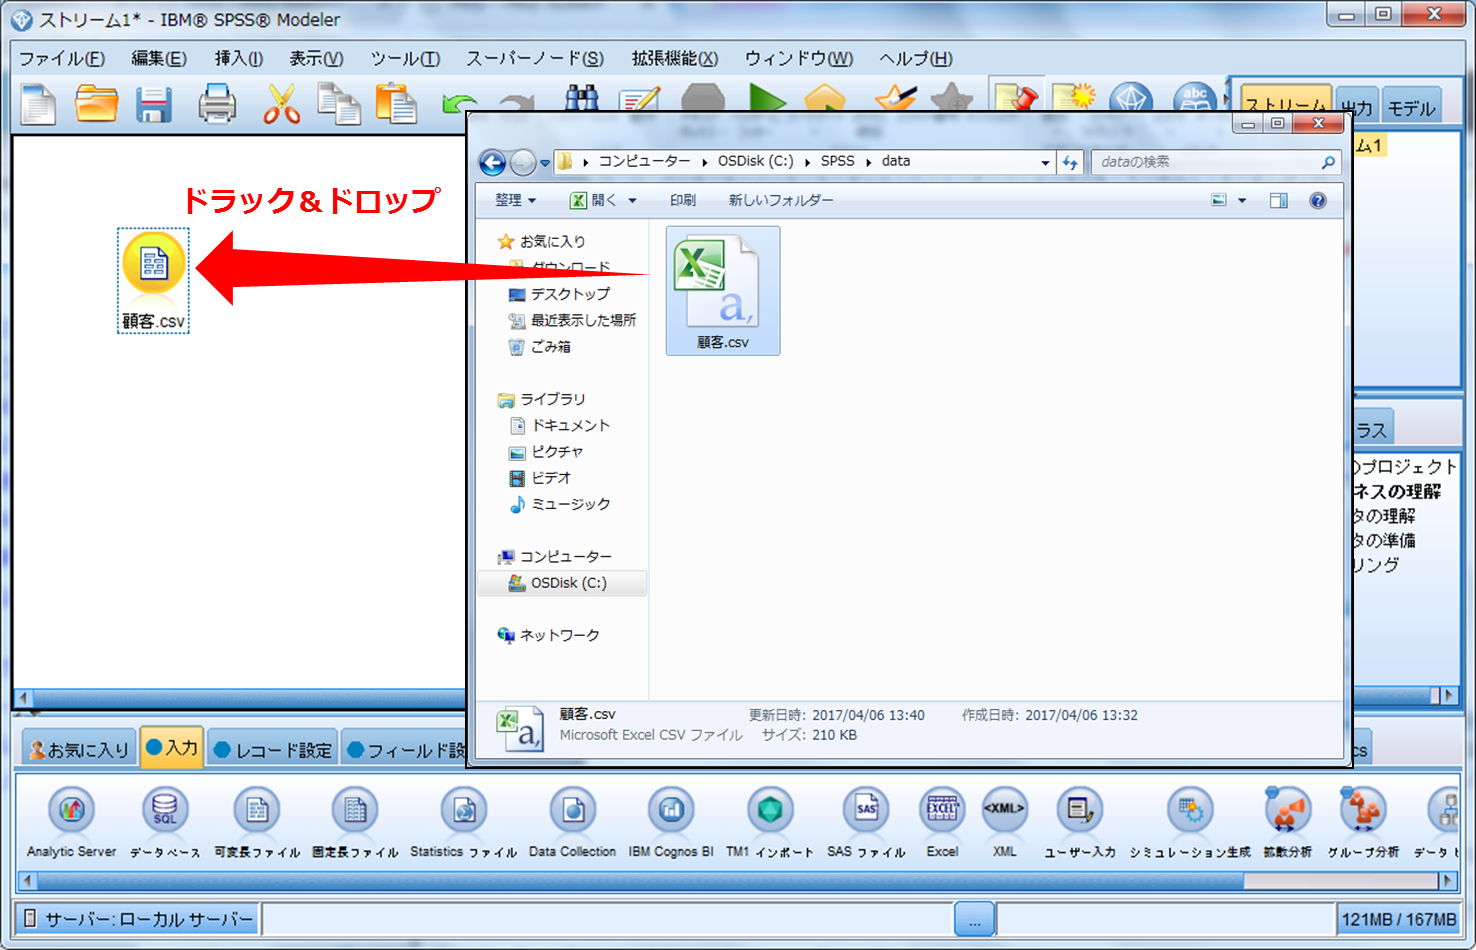The height and width of the screenshot is (950, 1476).
Task: Click the 121MB / 167MB memory indicator
Action: 1398,919
